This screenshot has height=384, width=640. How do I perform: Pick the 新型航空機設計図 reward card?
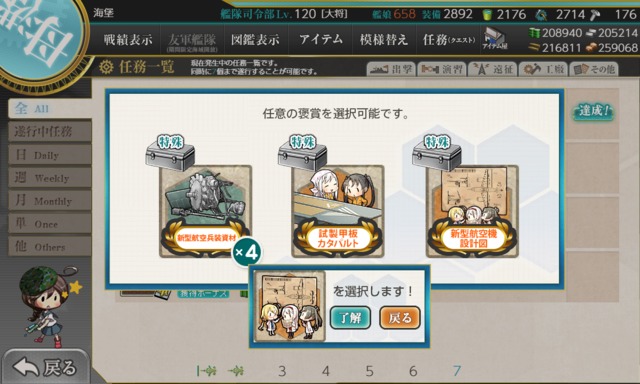pos(472,211)
